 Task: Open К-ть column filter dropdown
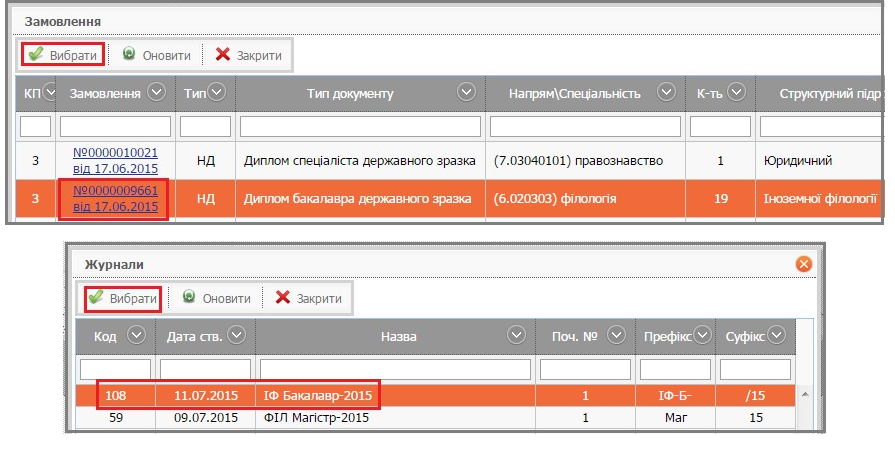pos(736,92)
